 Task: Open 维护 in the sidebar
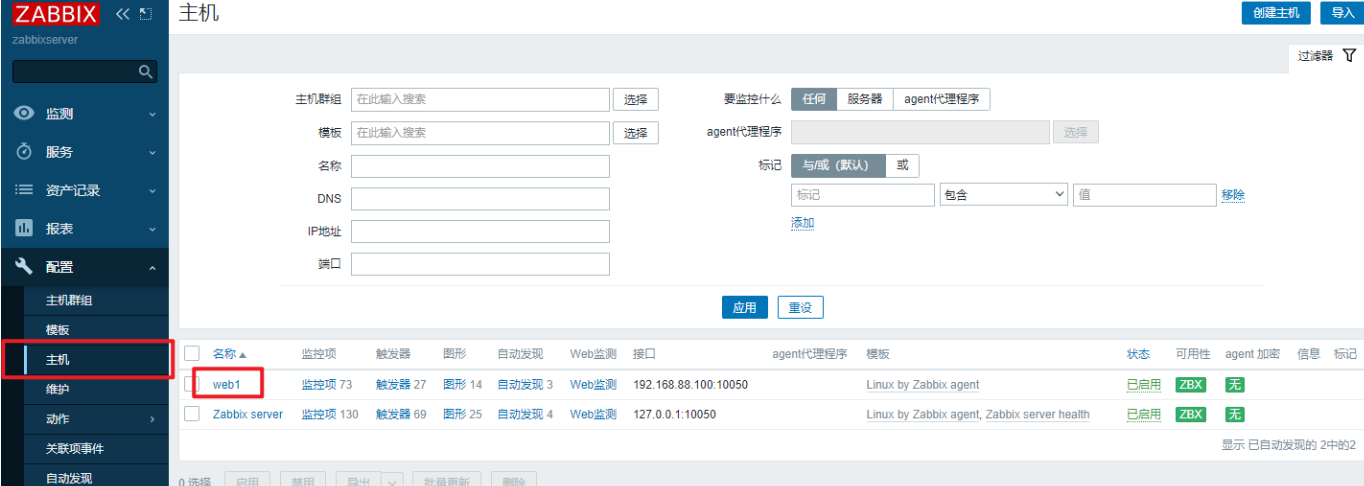[58, 389]
